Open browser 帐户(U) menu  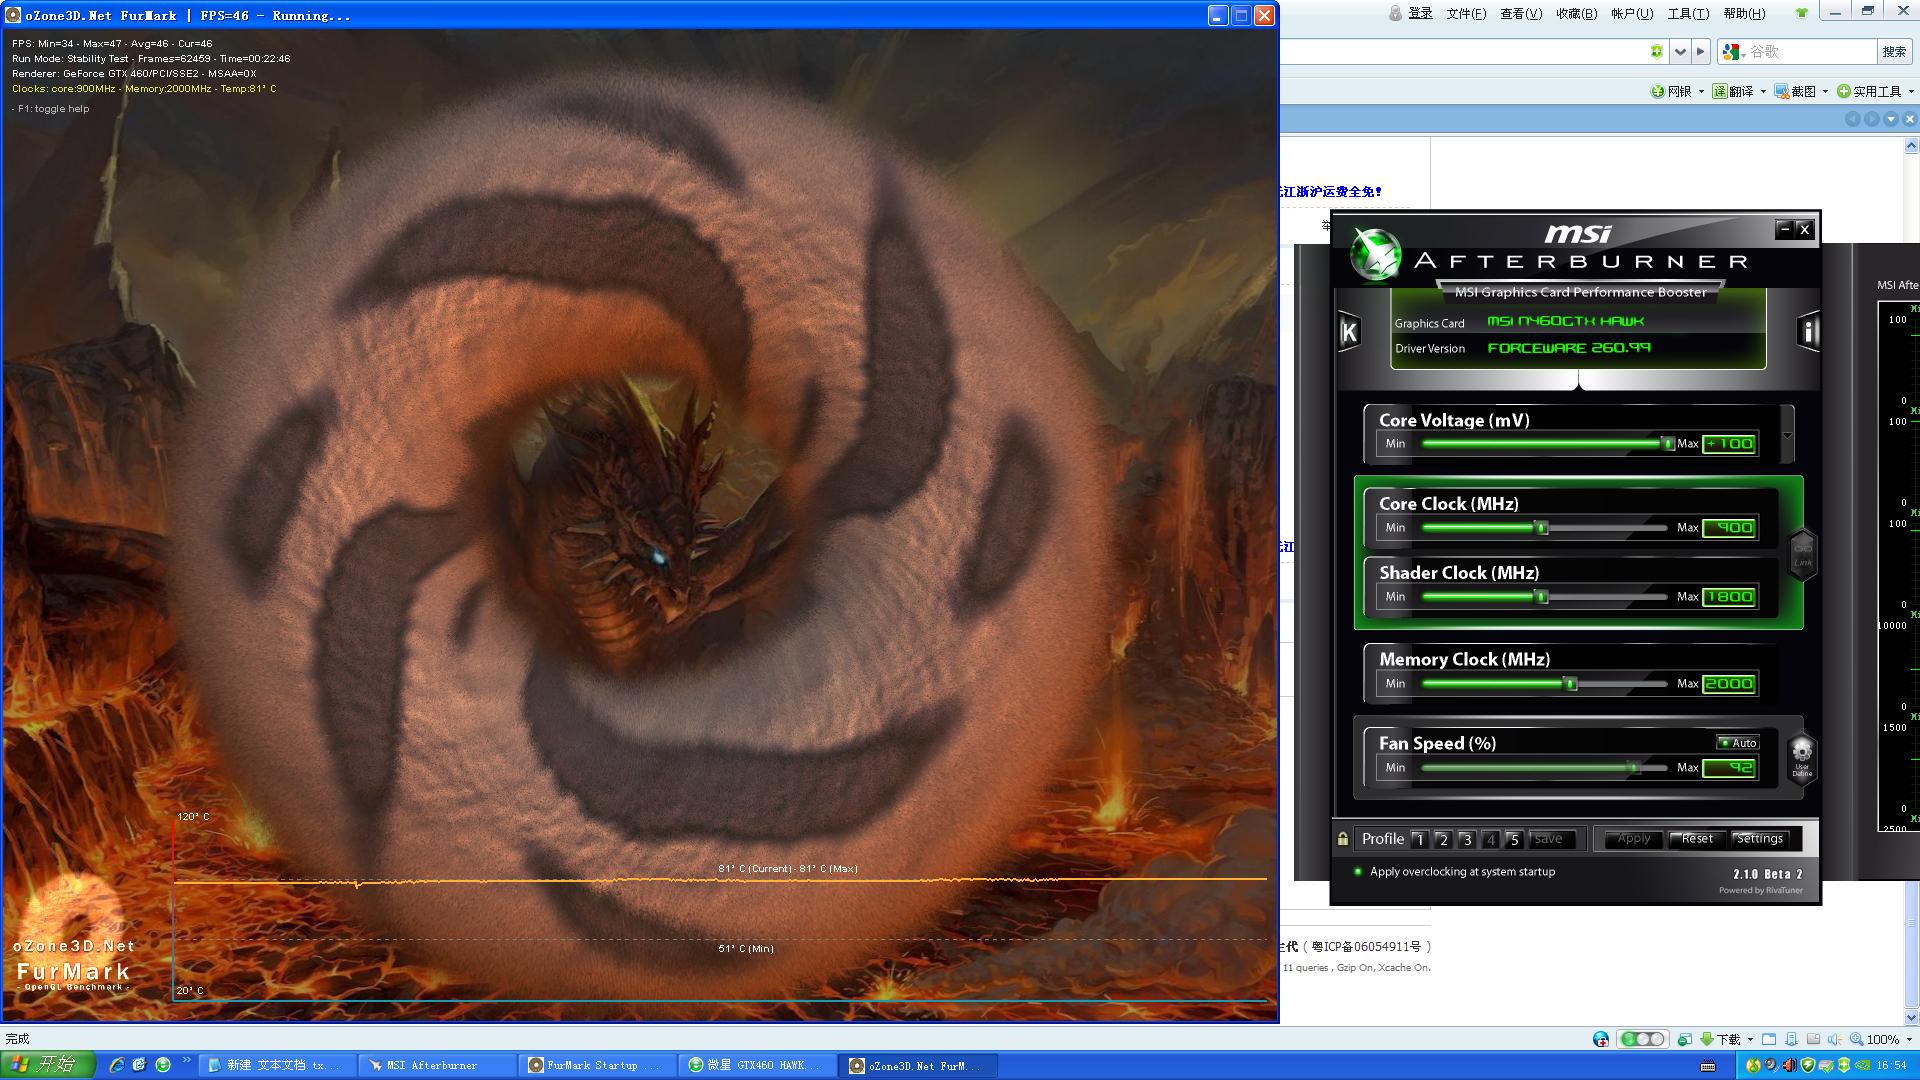pos(1632,14)
